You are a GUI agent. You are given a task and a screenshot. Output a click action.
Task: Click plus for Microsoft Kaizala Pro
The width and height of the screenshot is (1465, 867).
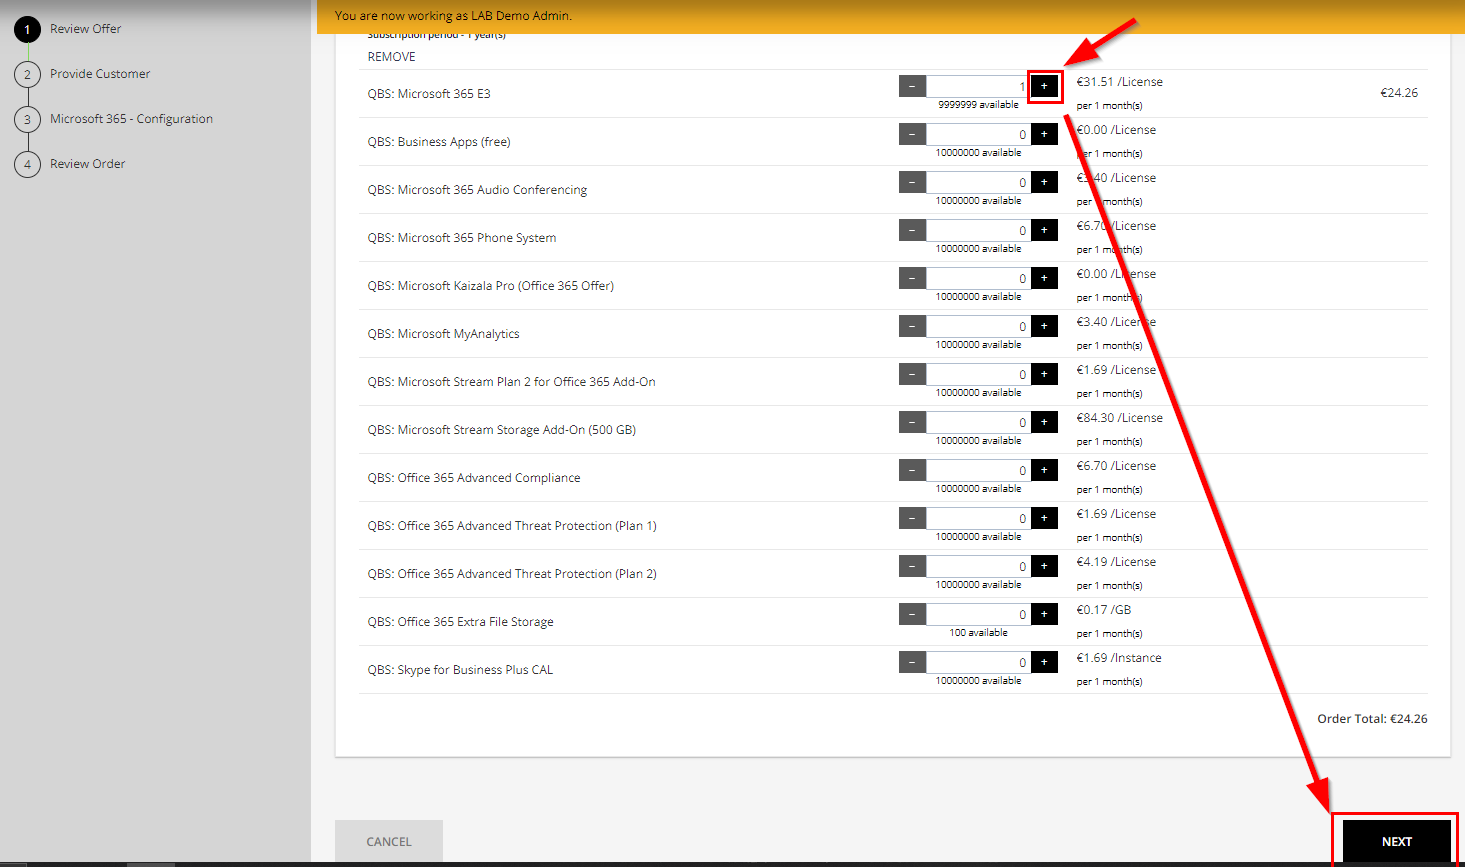coord(1044,278)
